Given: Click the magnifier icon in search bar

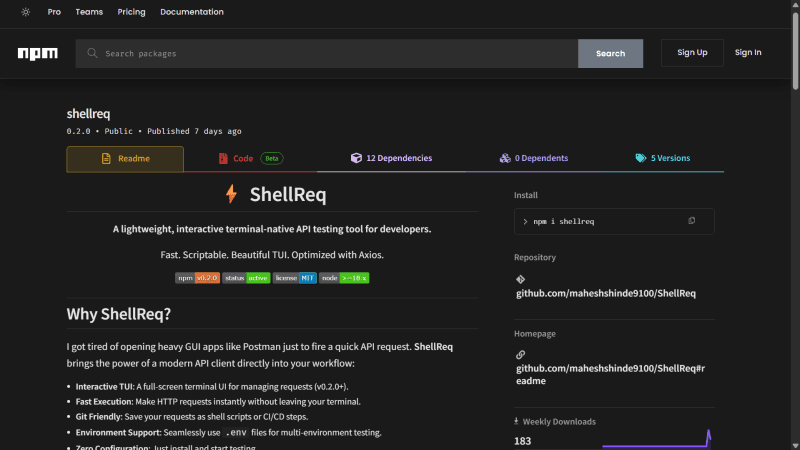Looking at the screenshot, I should 92,53.
